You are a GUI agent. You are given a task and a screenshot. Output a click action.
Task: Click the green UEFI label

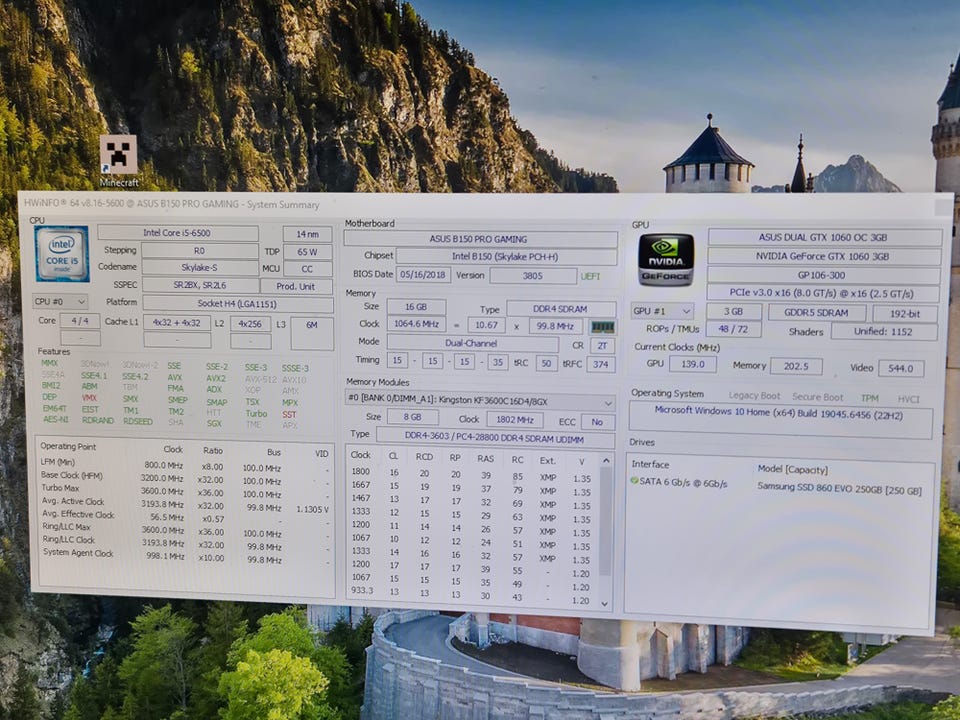tap(590, 276)
